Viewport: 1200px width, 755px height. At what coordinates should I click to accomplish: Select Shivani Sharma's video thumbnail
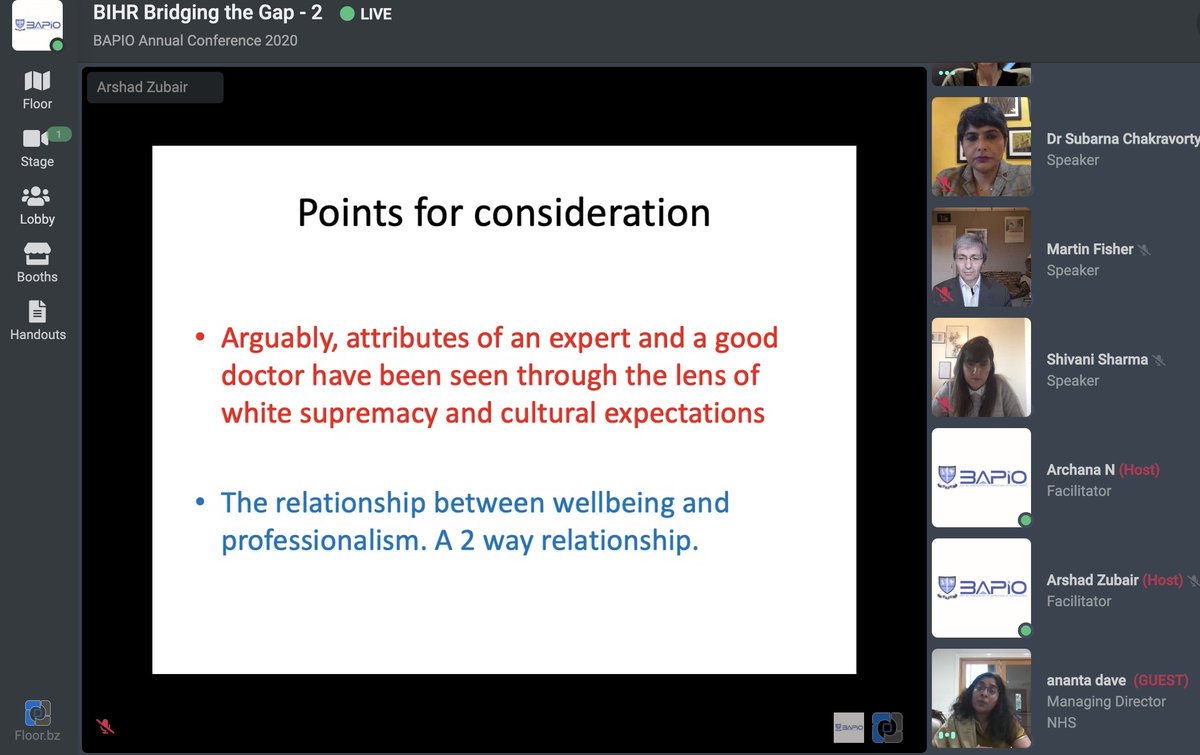(x=981, y=367)
